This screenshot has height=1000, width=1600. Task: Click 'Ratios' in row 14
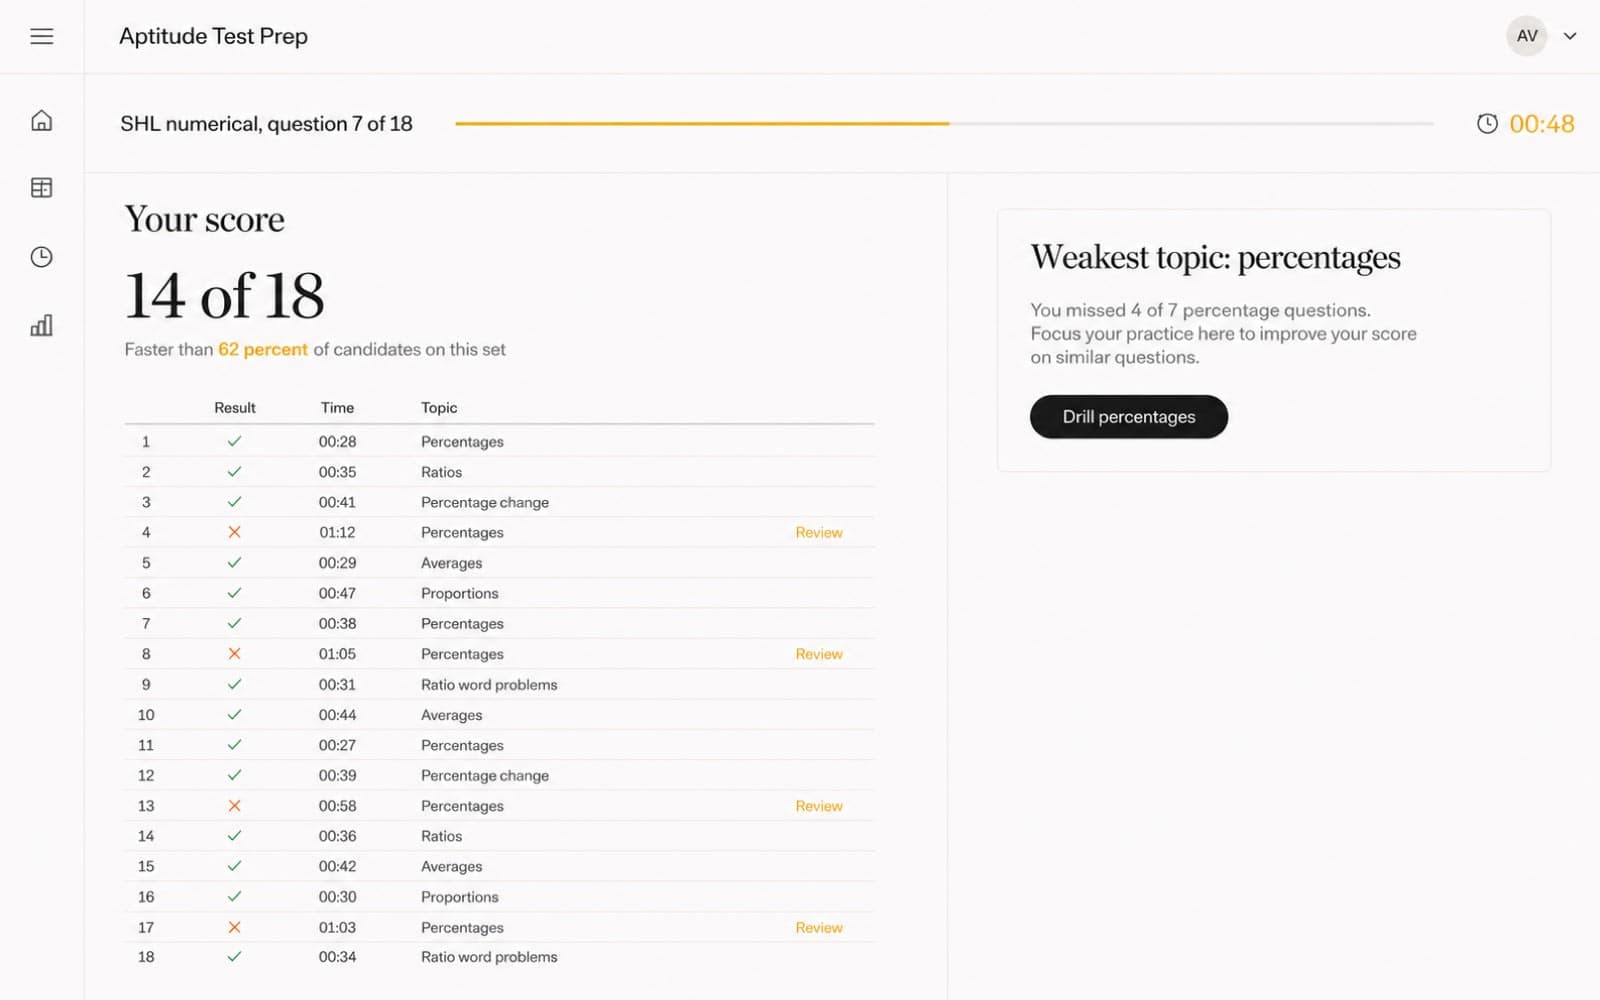(441, 837)
